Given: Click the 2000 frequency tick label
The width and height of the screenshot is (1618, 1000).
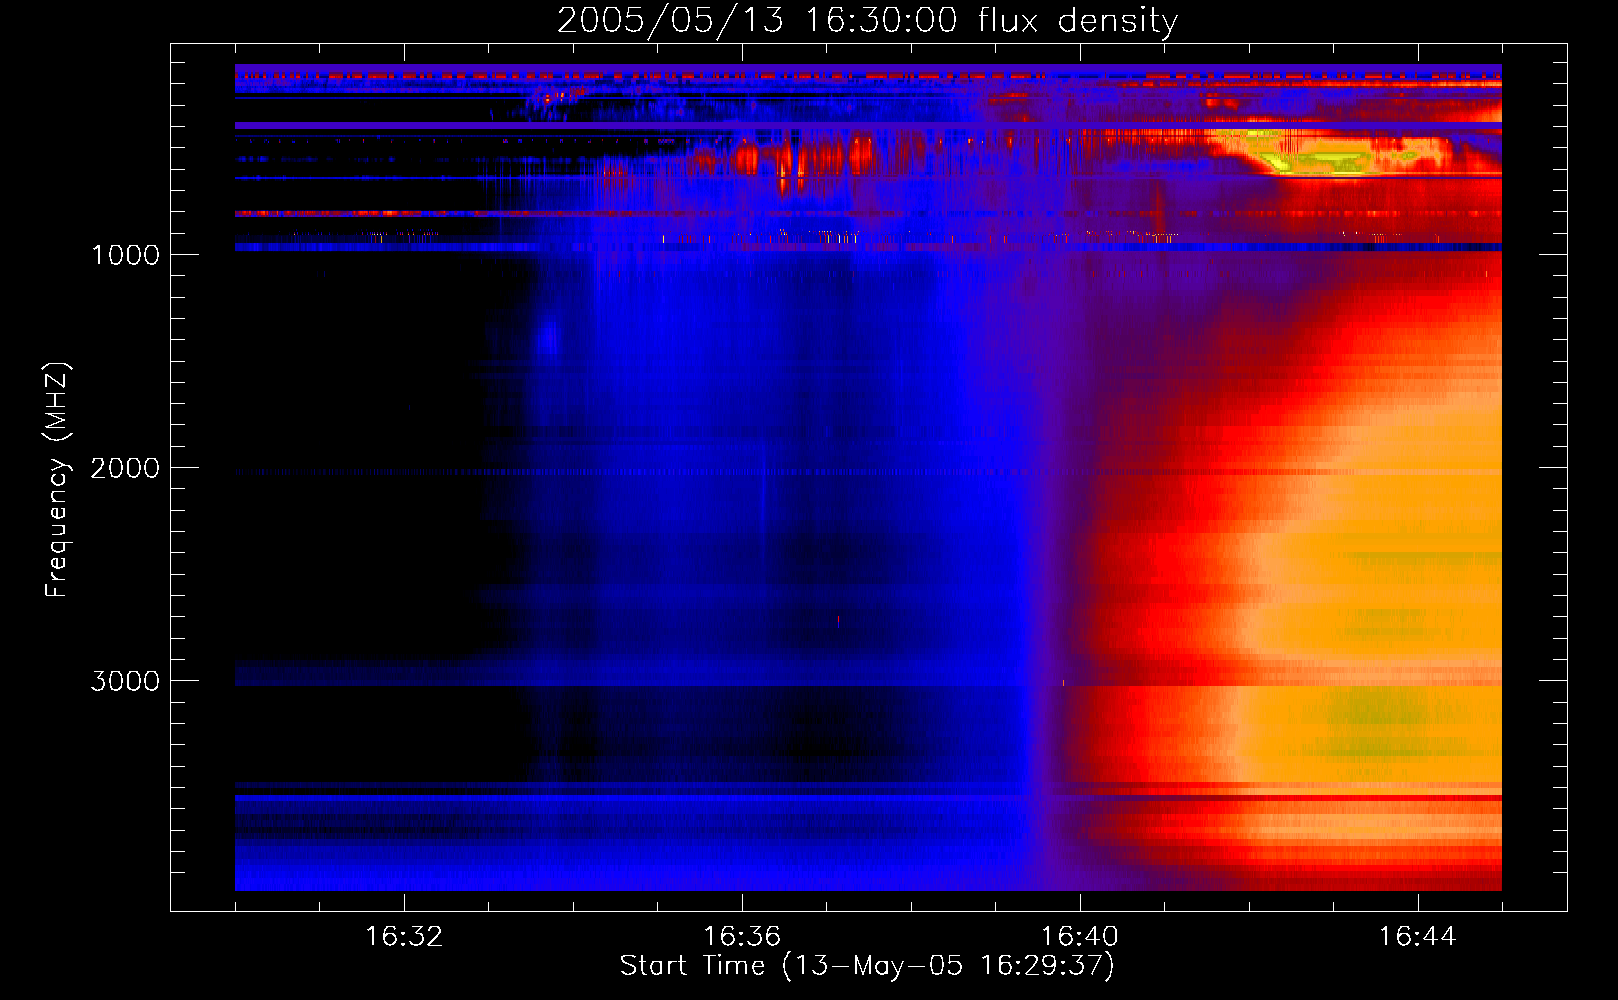Looking at the screenshot, I should click(x=125, y=468).
